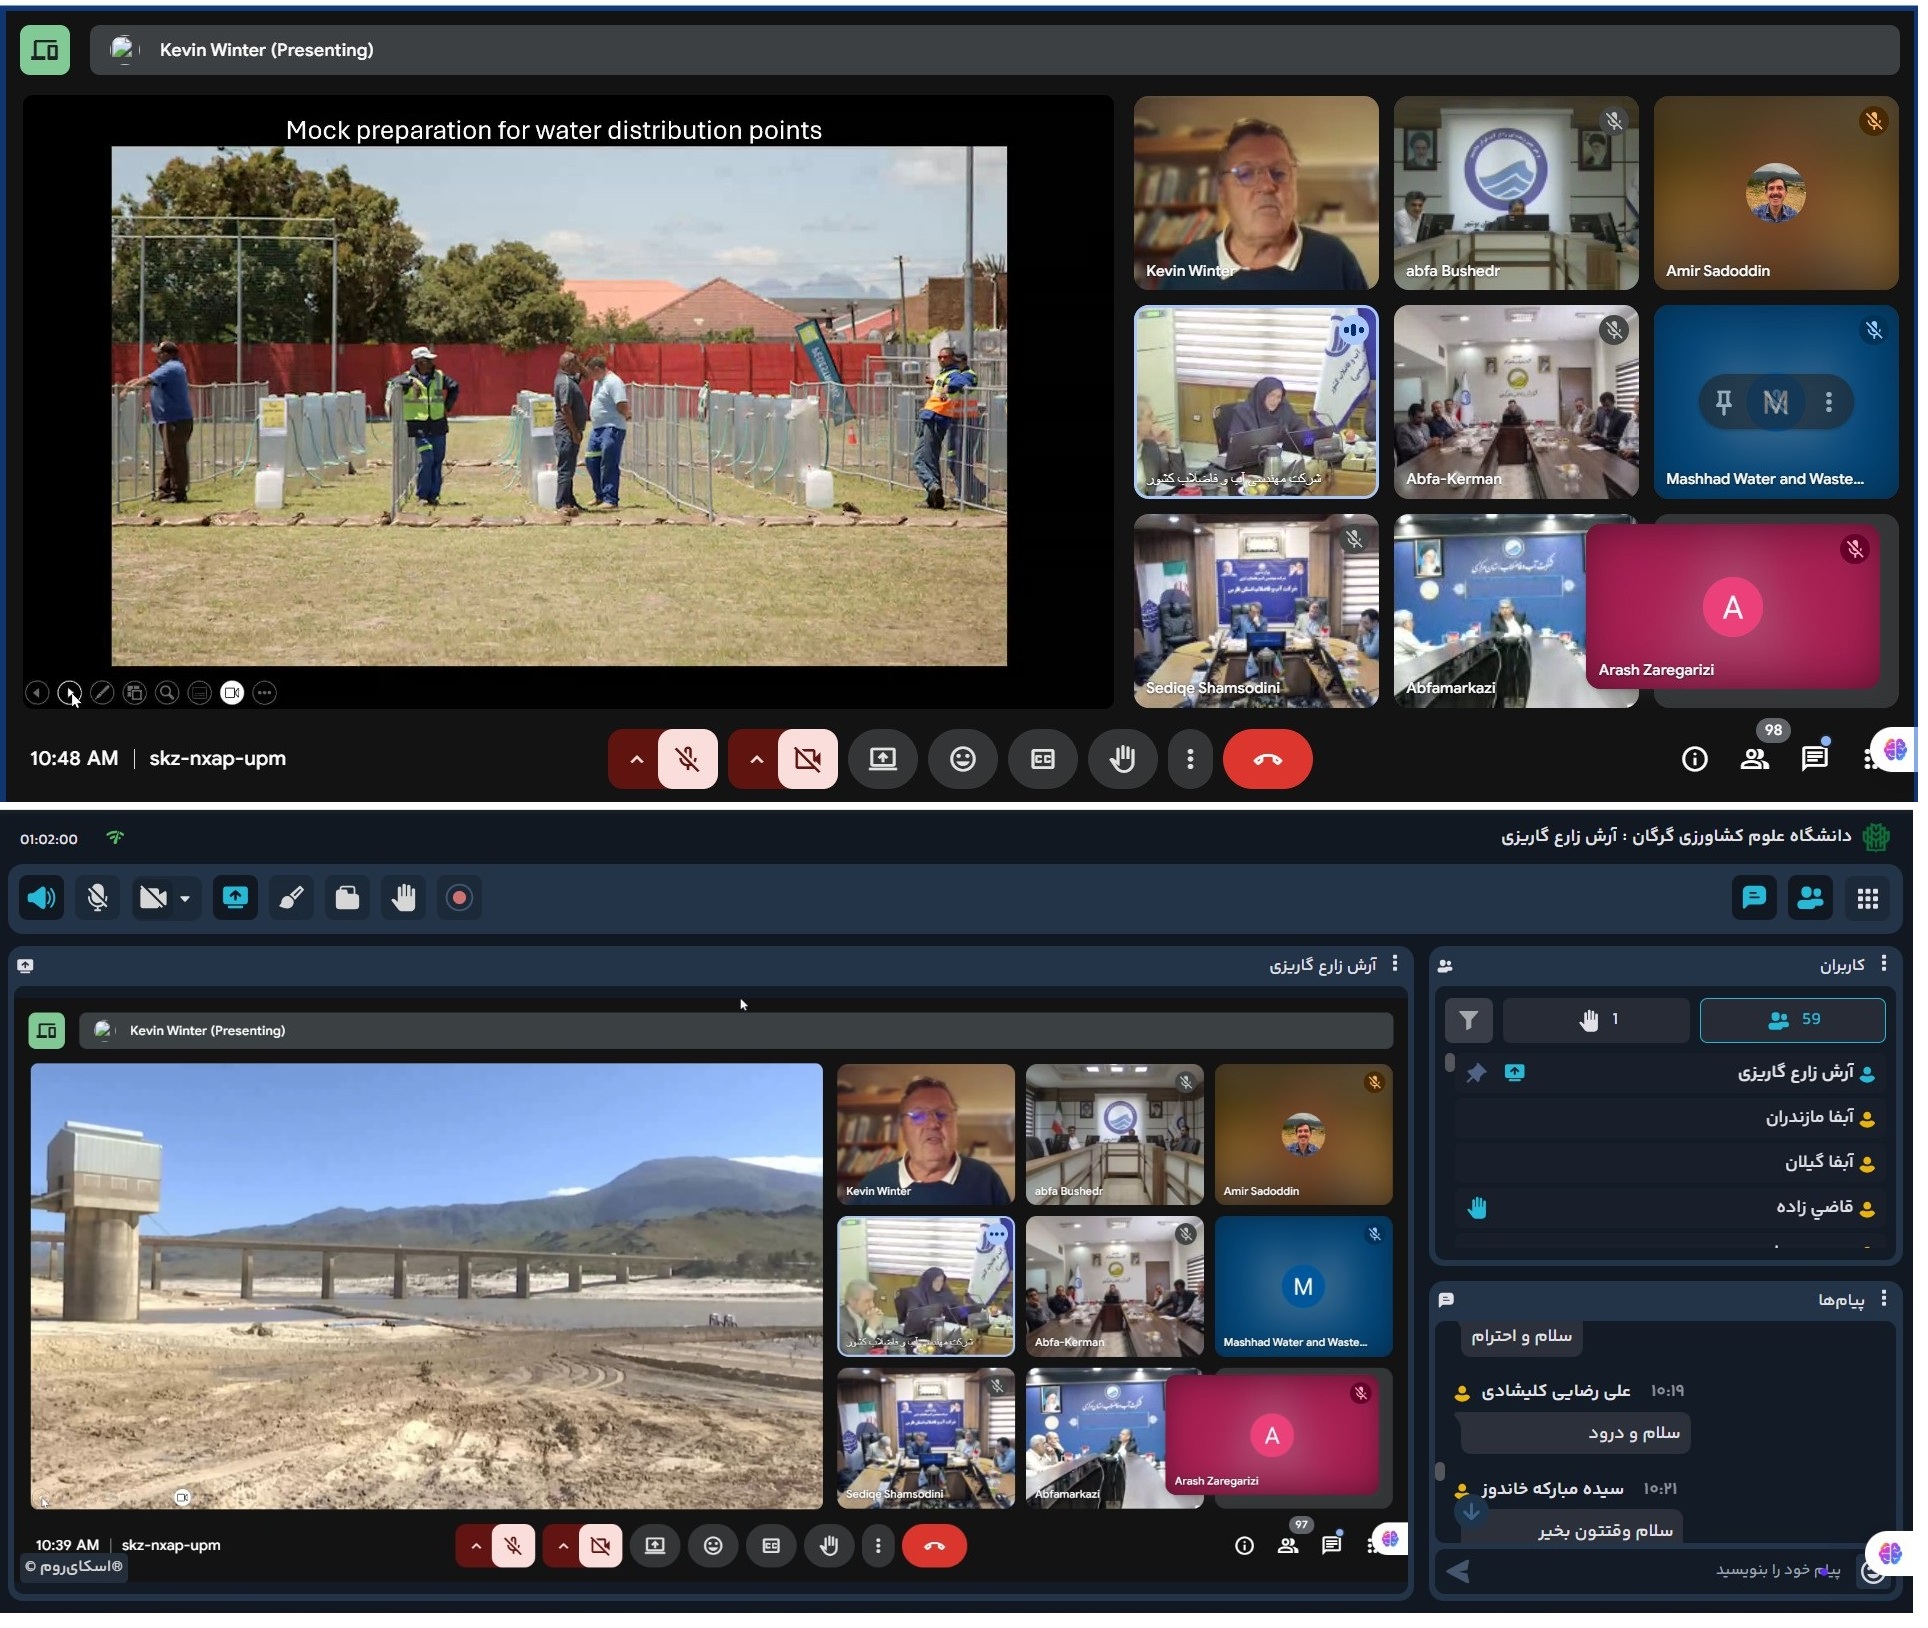Select the raised hands tab showing 1
This screenshot has height=1628, width=1928.
[x=1595, y=1020]
